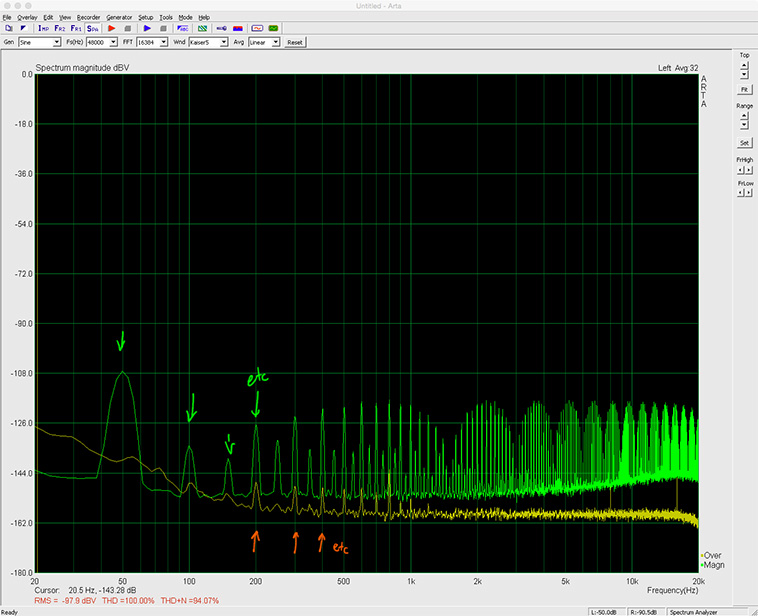Viewport: 758px width, 616px height.
Task: Open the Setup menu
Action: pyautogui.click(x=146, y=17)
